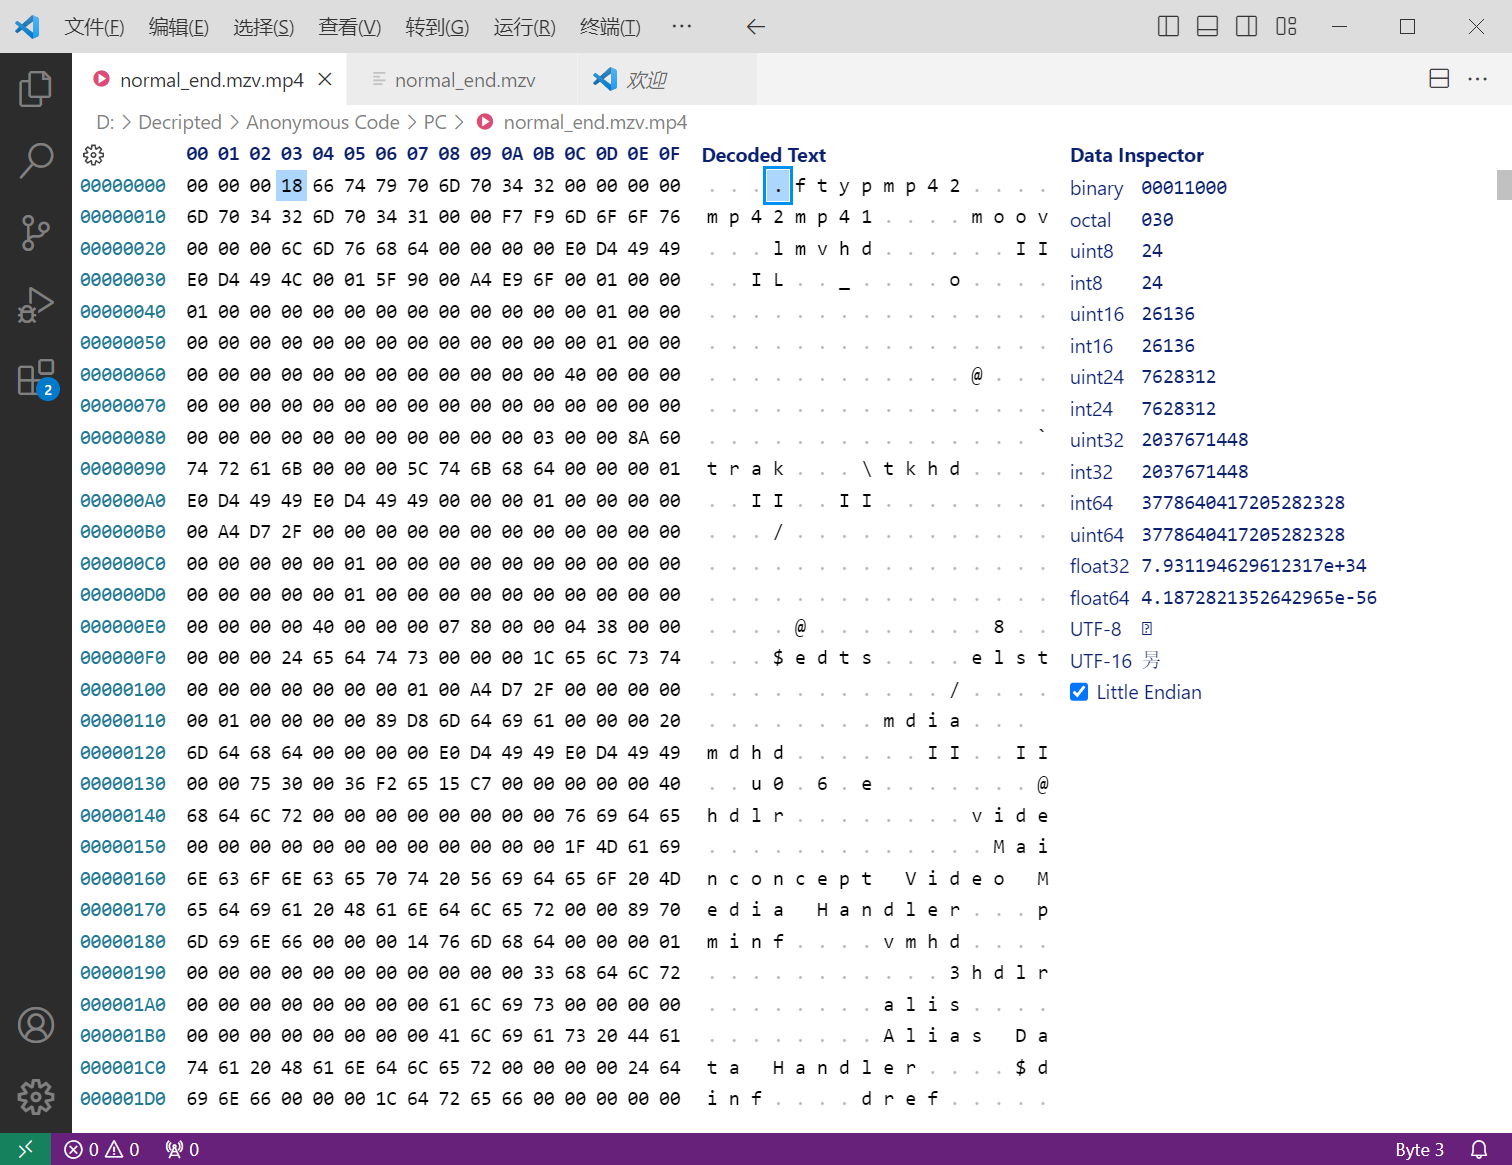Viewport: 1512px width, 1165px height.
Task: Click the split editor layout icon
Action: (x=1439, y=79)
